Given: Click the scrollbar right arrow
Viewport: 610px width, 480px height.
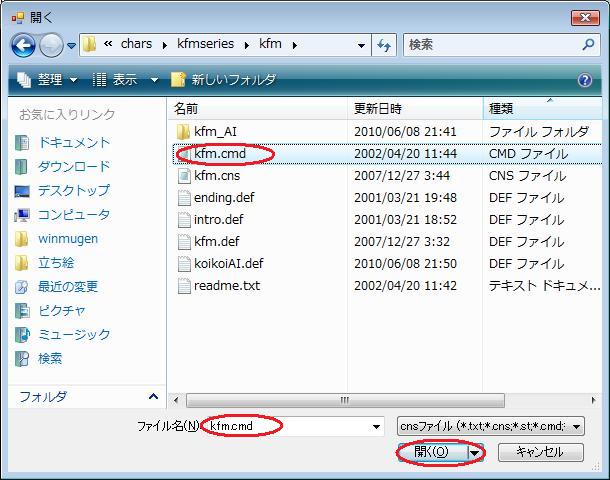Looking at the screenshot, I should 593,400.
